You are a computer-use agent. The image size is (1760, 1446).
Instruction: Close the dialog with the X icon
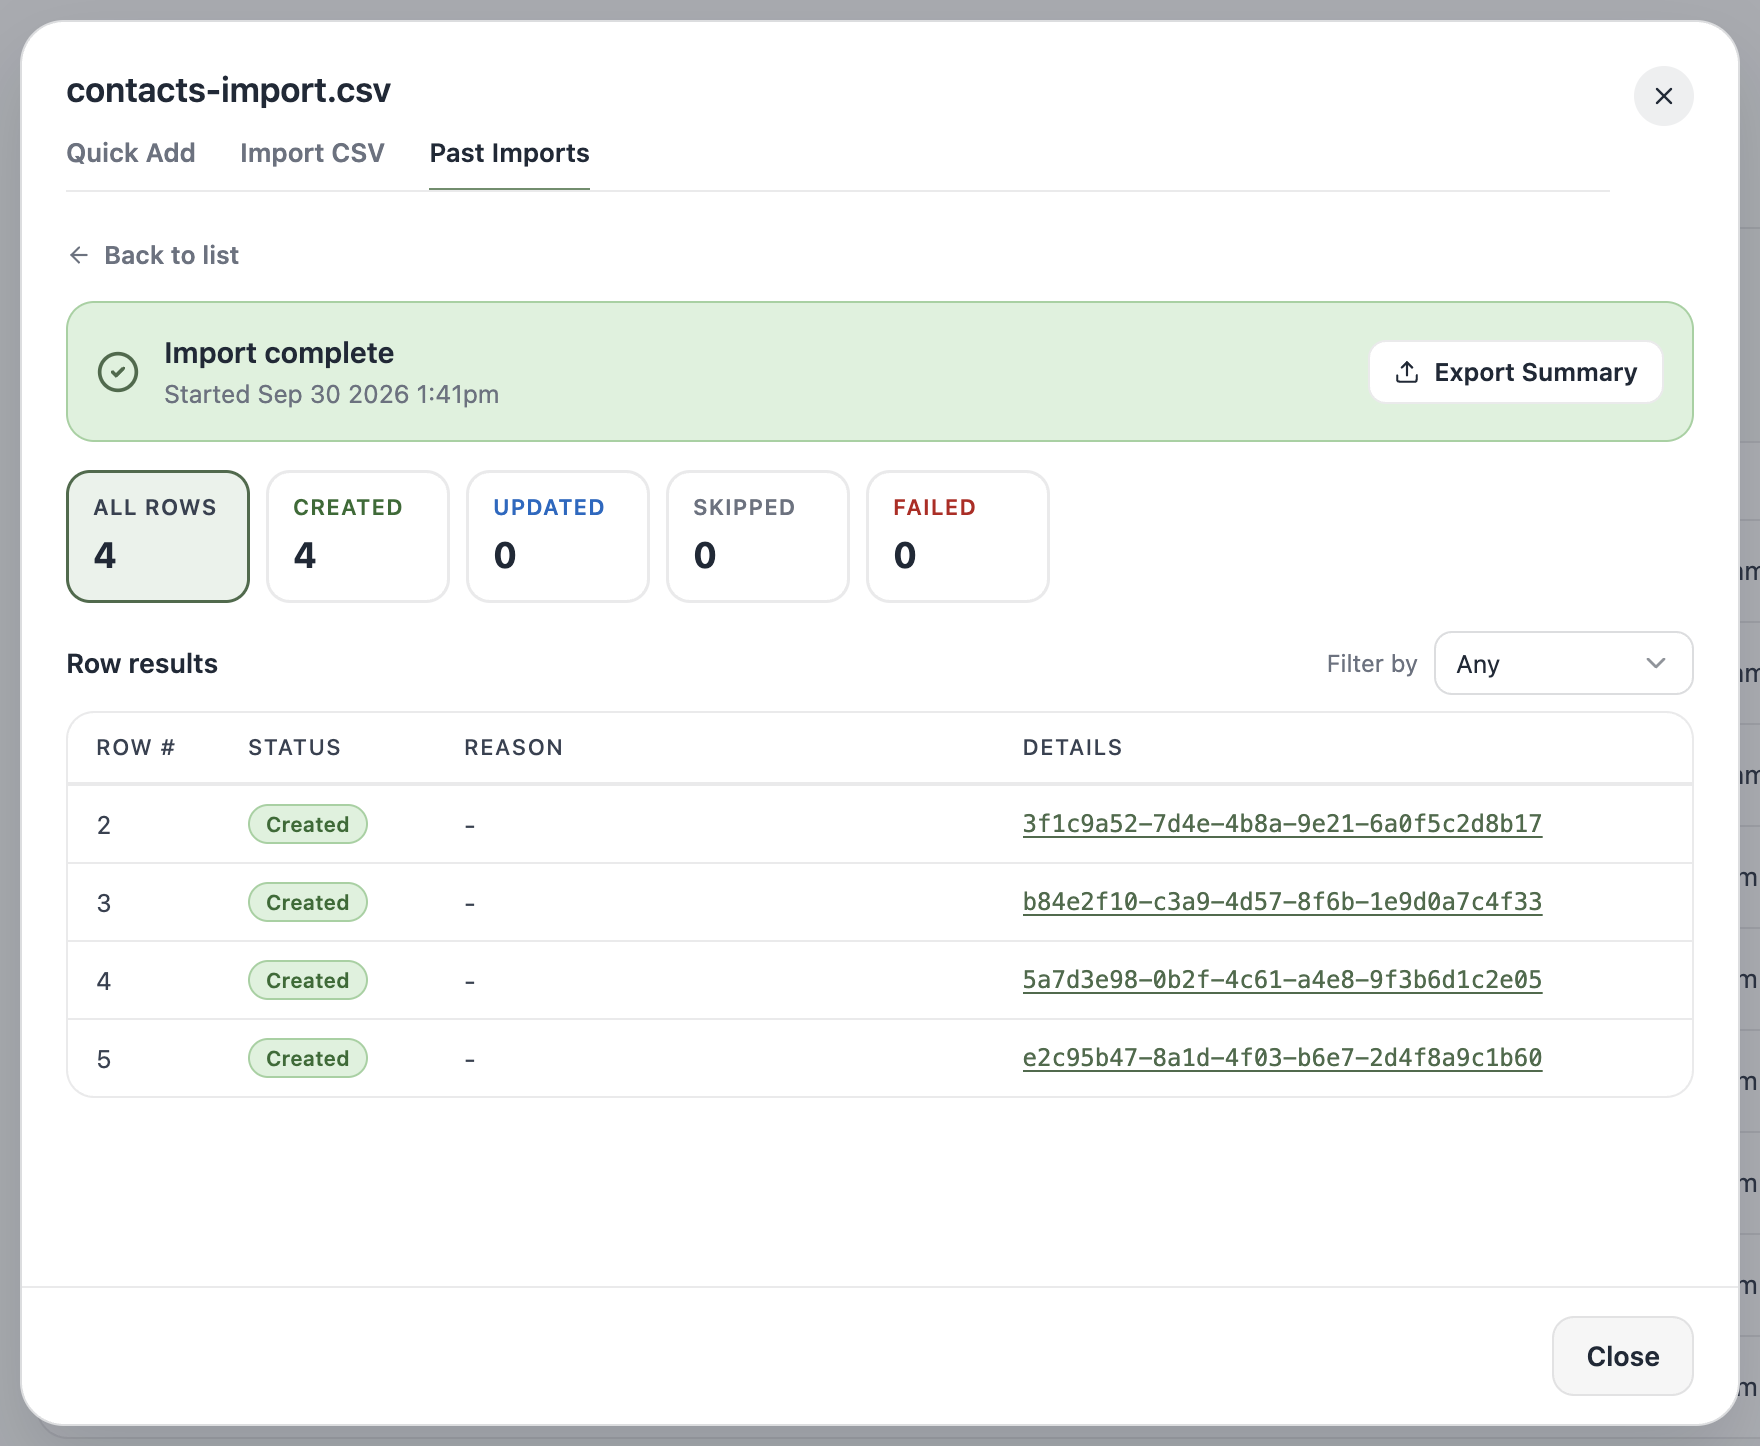pyautogui.click(x=1663, y=96)
